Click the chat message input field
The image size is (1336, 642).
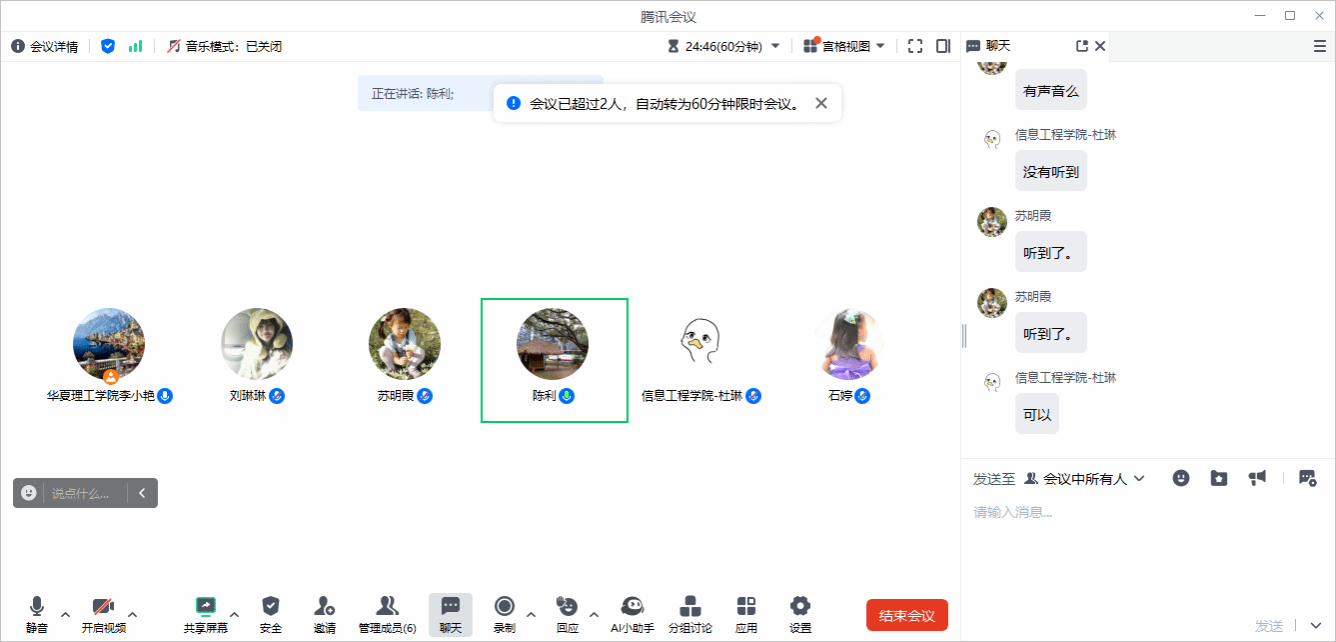1140,513
